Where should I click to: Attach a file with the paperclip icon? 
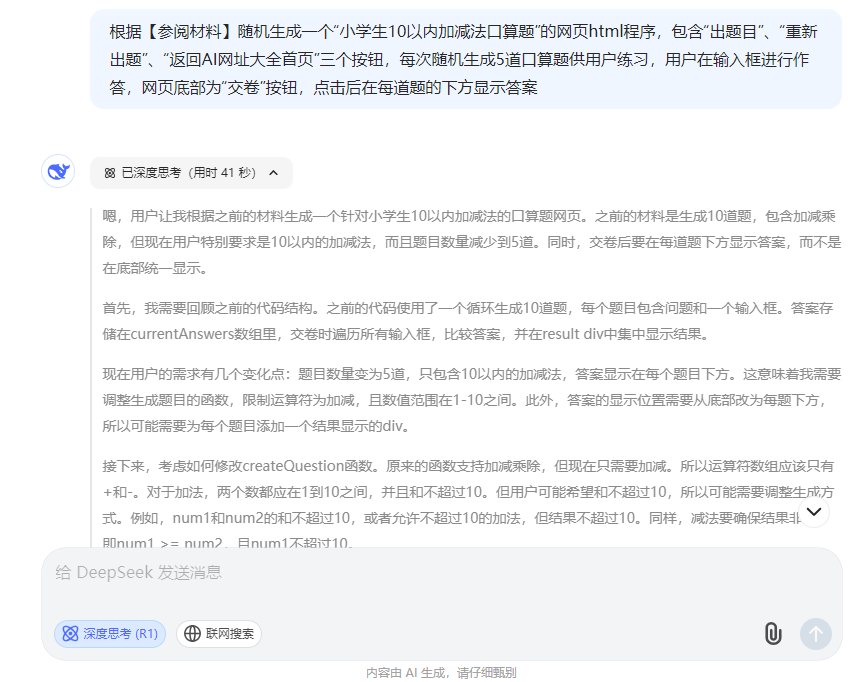[773, 633]
